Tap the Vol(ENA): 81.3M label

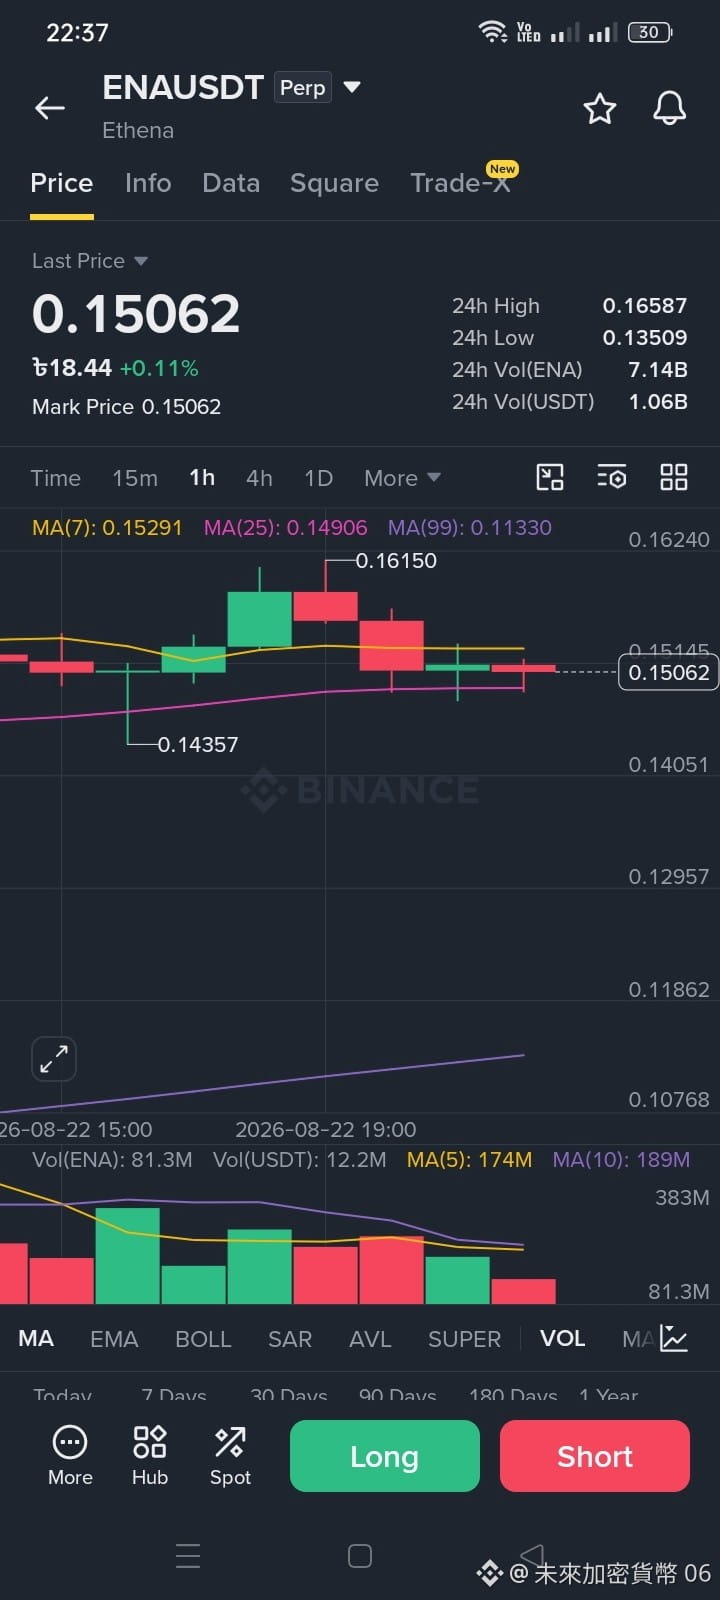click(x=112, y=1160)
